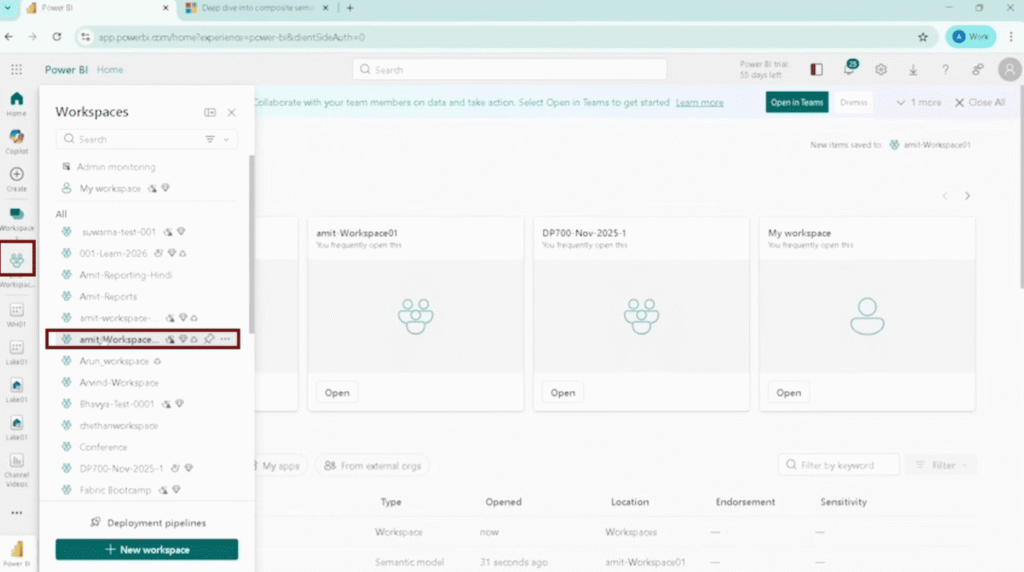Viewport: 1024px width, 572px height.
Task: Open the app launcher waffle icon
Action: [x=16, y=69]
